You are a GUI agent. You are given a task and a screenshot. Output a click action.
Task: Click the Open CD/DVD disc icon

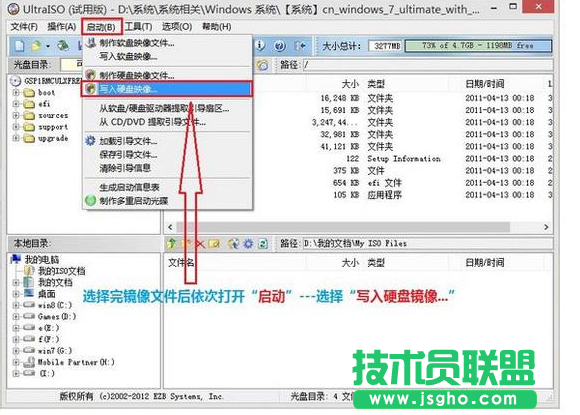point(63,46)
